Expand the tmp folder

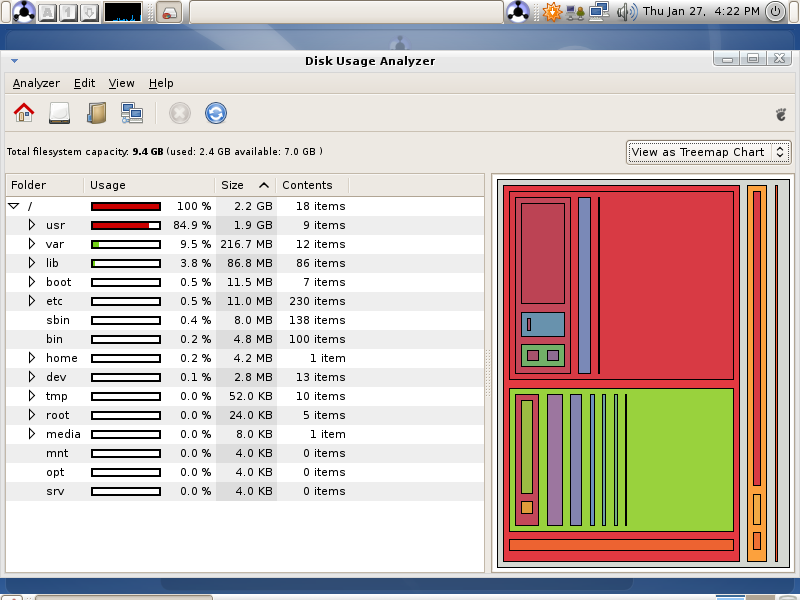(x=32, y=396)
